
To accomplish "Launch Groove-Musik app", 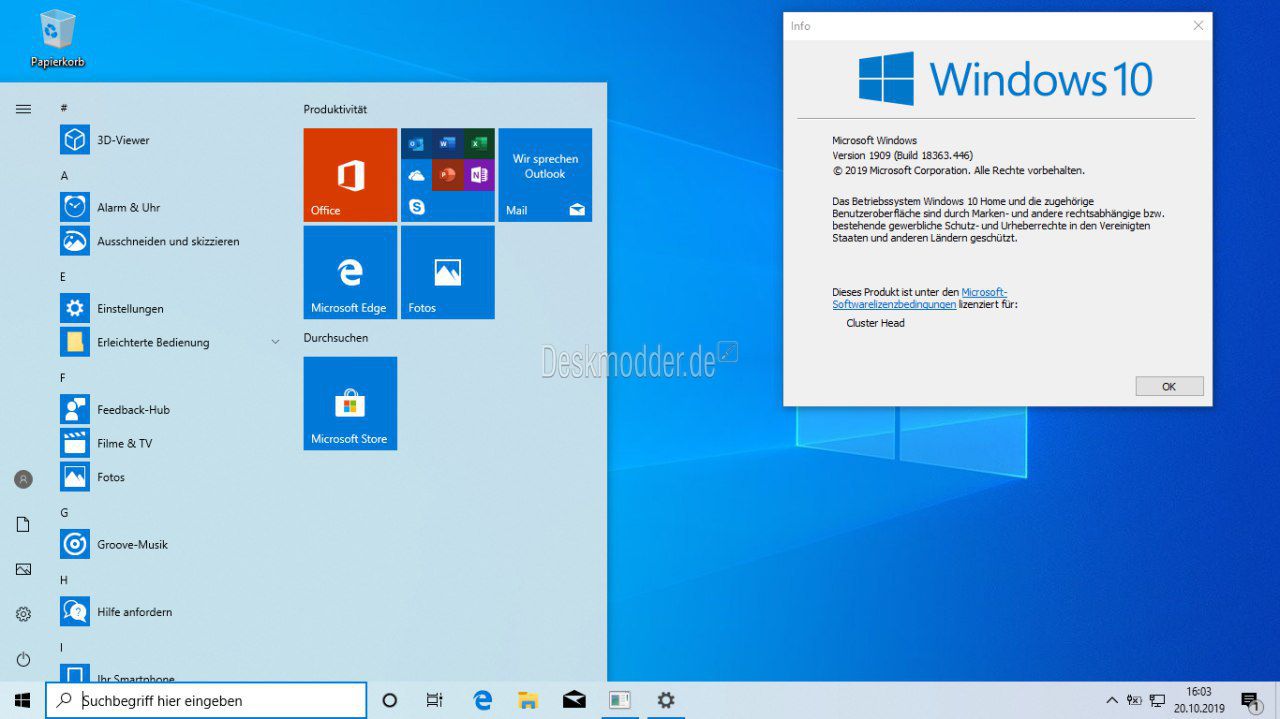I will pyautogui.click(x=170, y=544).
